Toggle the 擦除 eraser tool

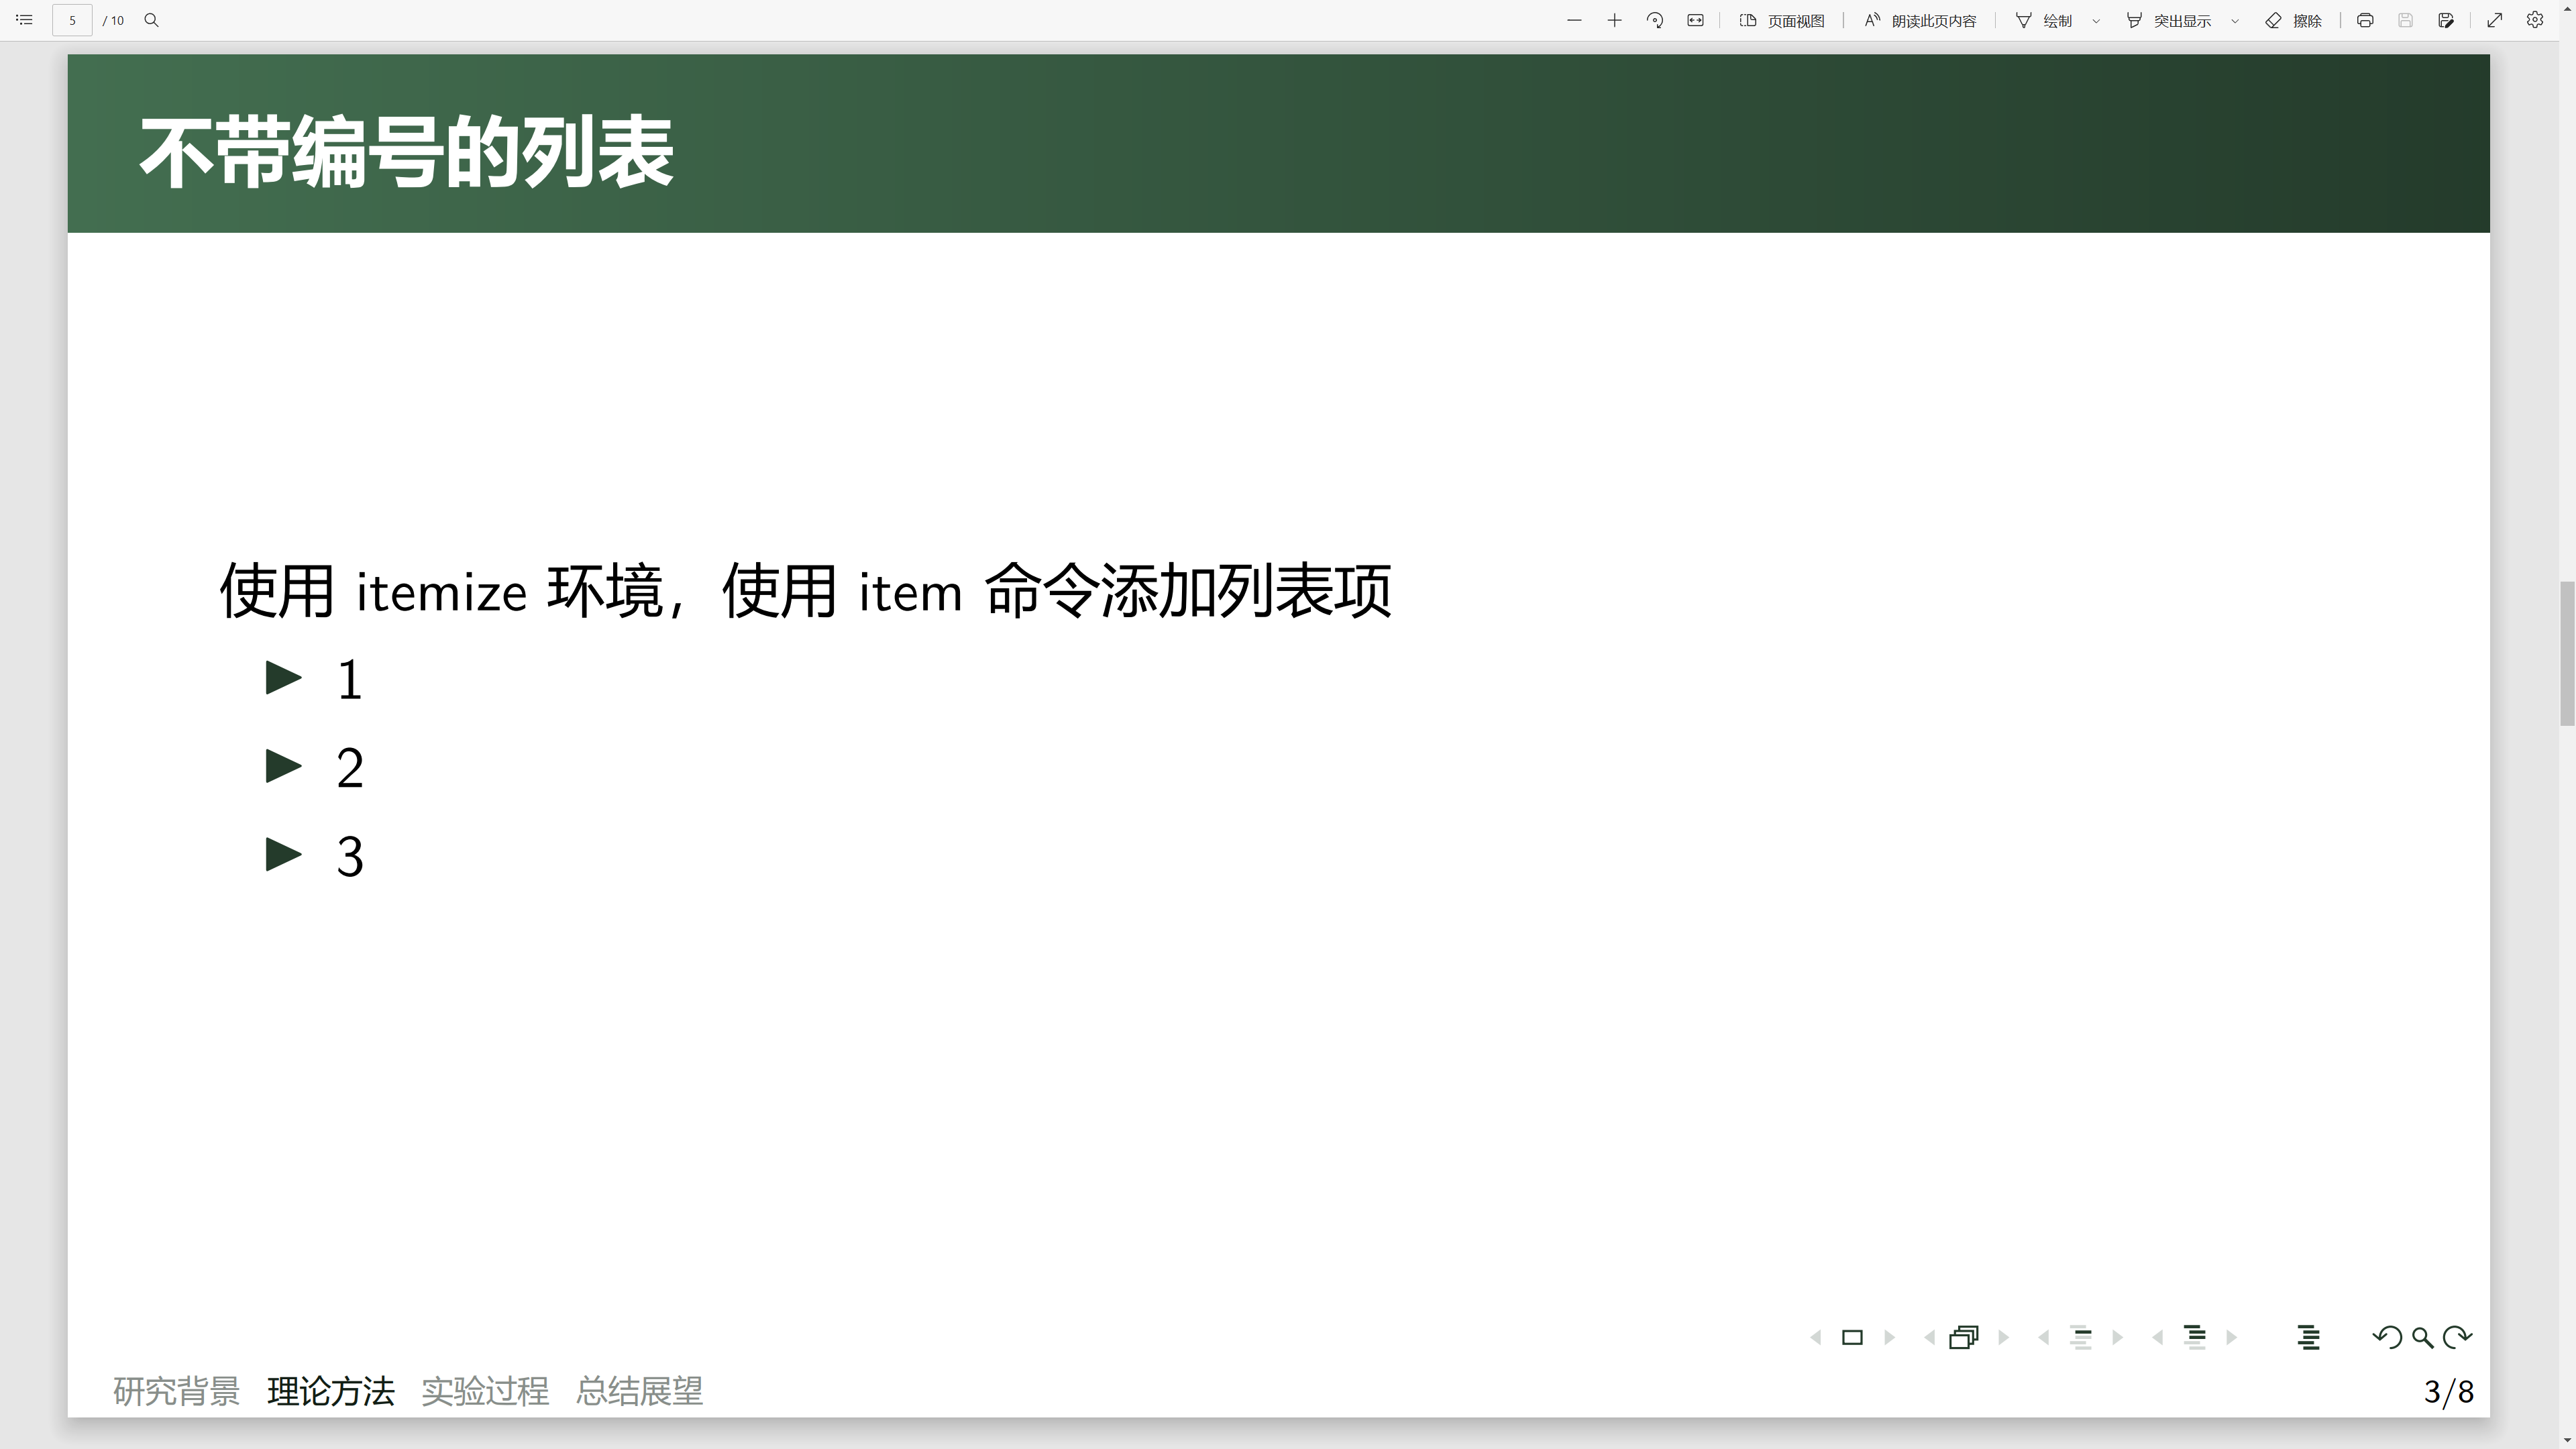[x=2293, y=20]
